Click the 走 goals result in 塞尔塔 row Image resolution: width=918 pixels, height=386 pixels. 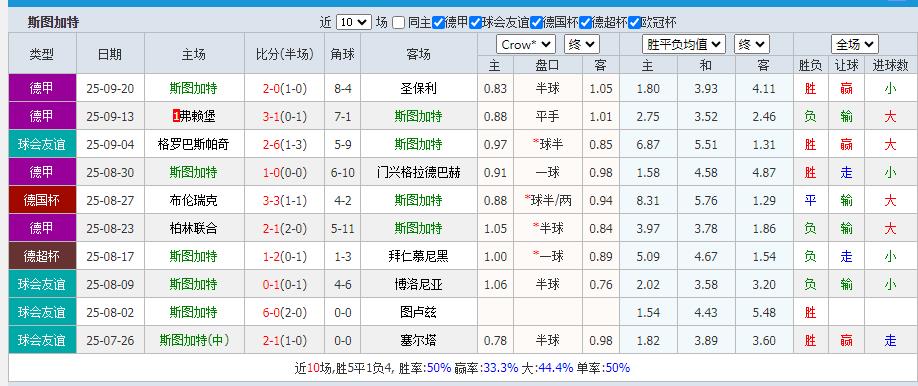coord(890,340)
